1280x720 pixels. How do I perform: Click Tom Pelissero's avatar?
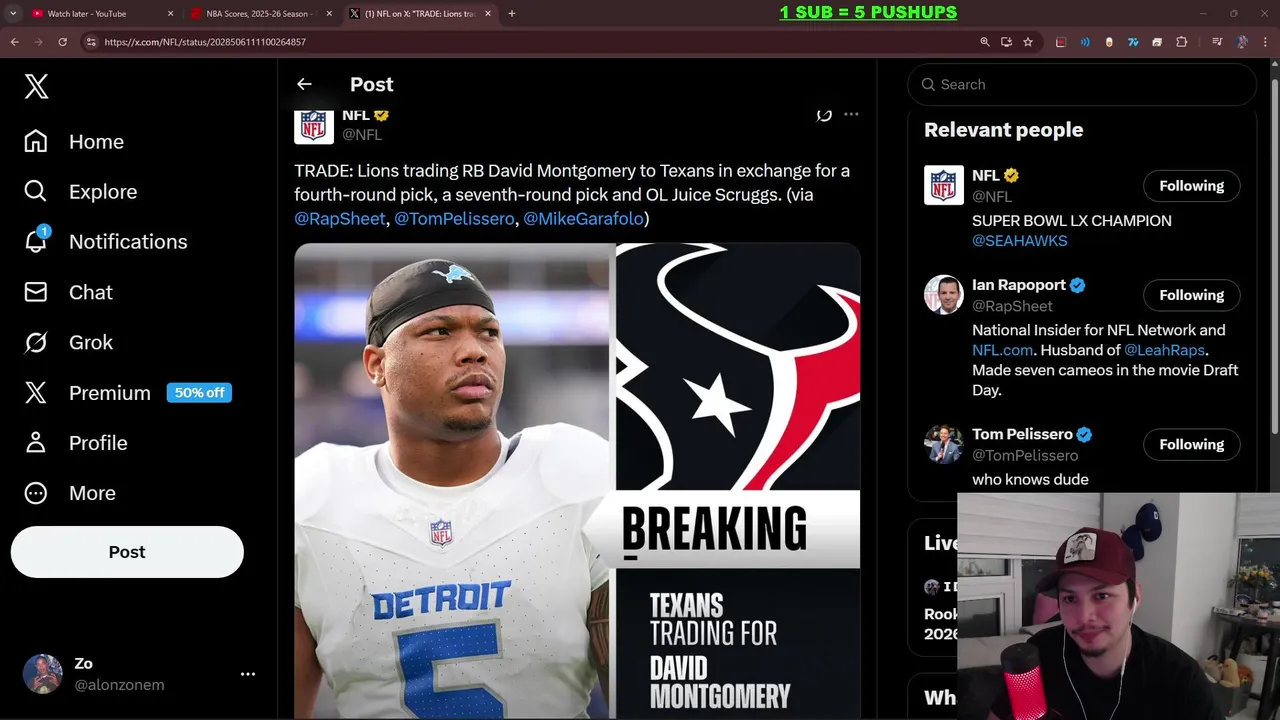pyautogui.click(x=943, y=443)
